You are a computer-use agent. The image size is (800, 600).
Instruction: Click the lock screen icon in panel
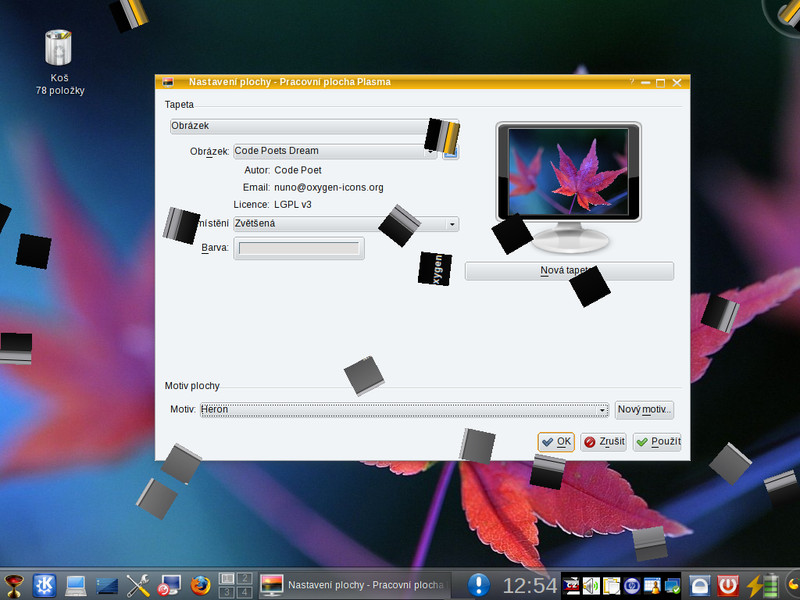(x=700, y=584)
